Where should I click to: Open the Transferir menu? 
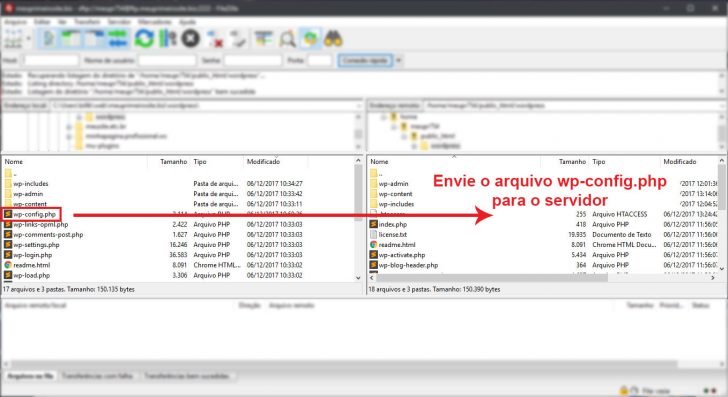click(87, 22)
